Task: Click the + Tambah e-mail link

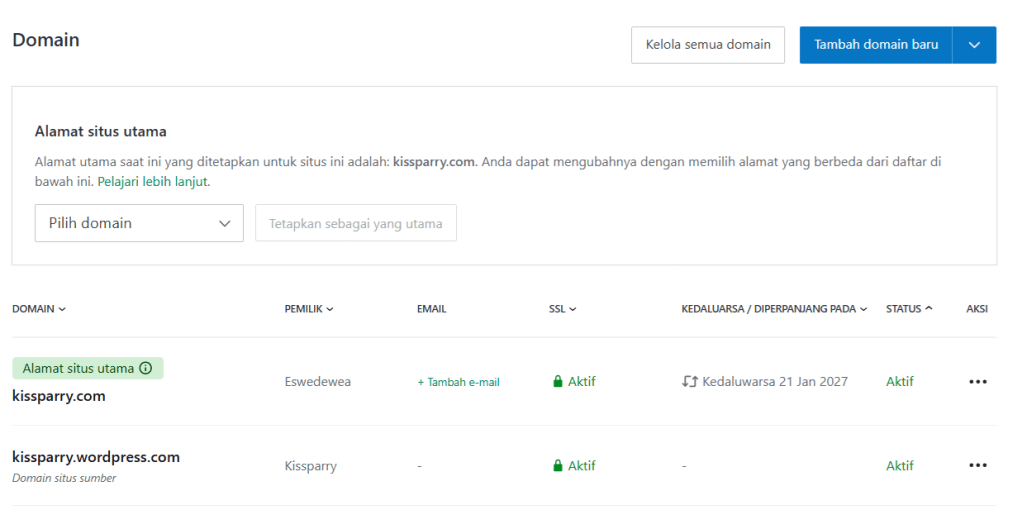Action: (458, 382)
